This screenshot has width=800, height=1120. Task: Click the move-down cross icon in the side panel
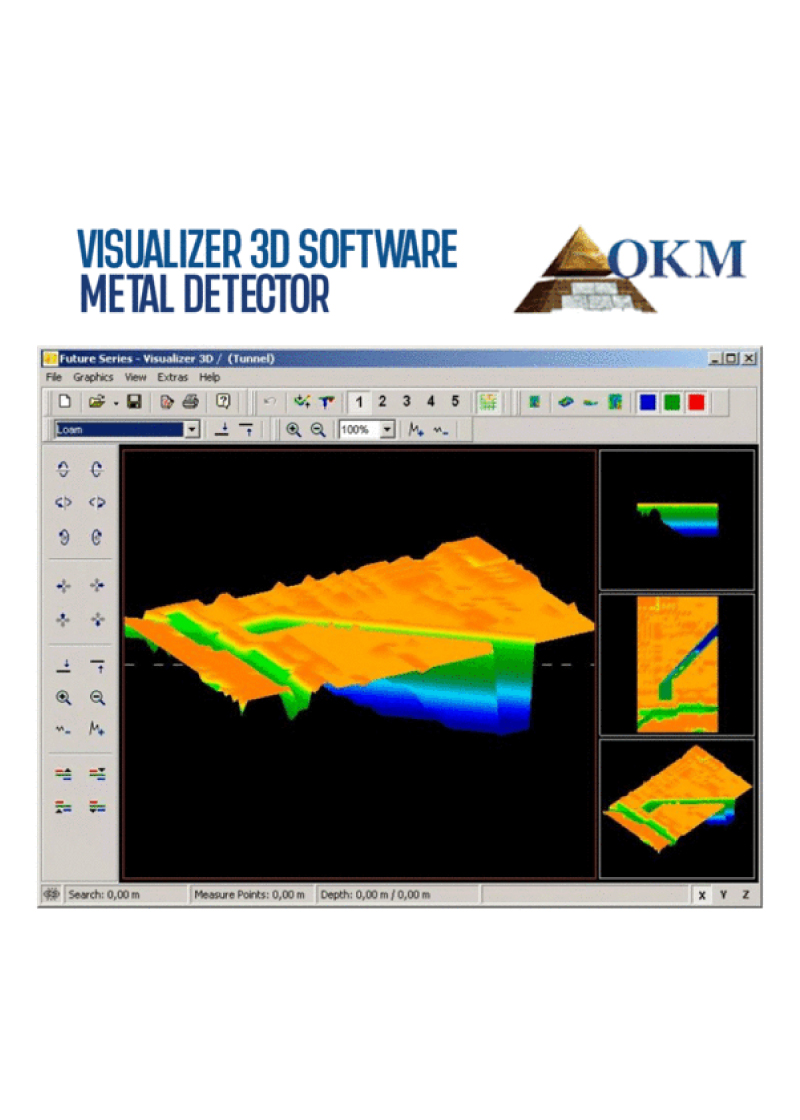97,619
